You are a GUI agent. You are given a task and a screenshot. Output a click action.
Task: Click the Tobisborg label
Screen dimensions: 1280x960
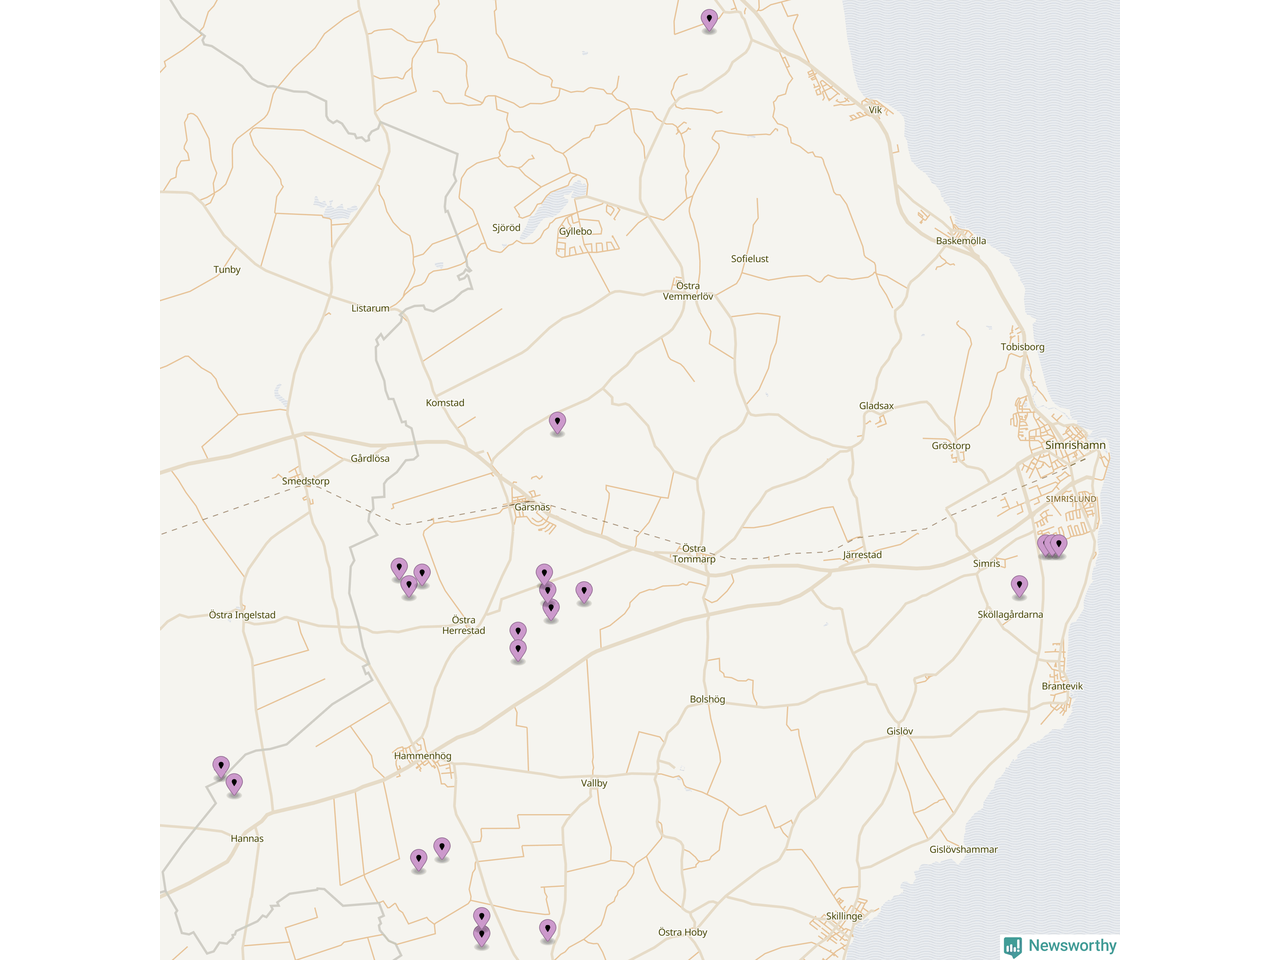[x=1022, y=347]
